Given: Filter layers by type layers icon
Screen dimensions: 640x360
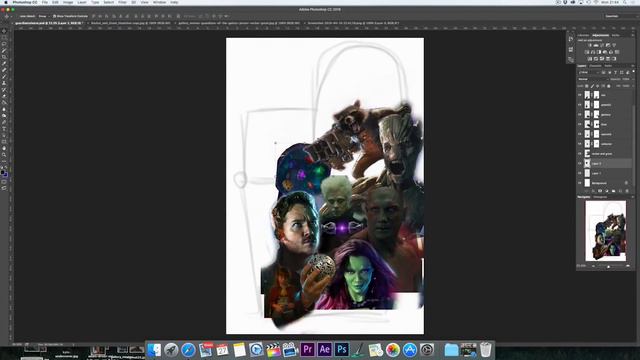Looking at the screenshot, I should (616, 72).
